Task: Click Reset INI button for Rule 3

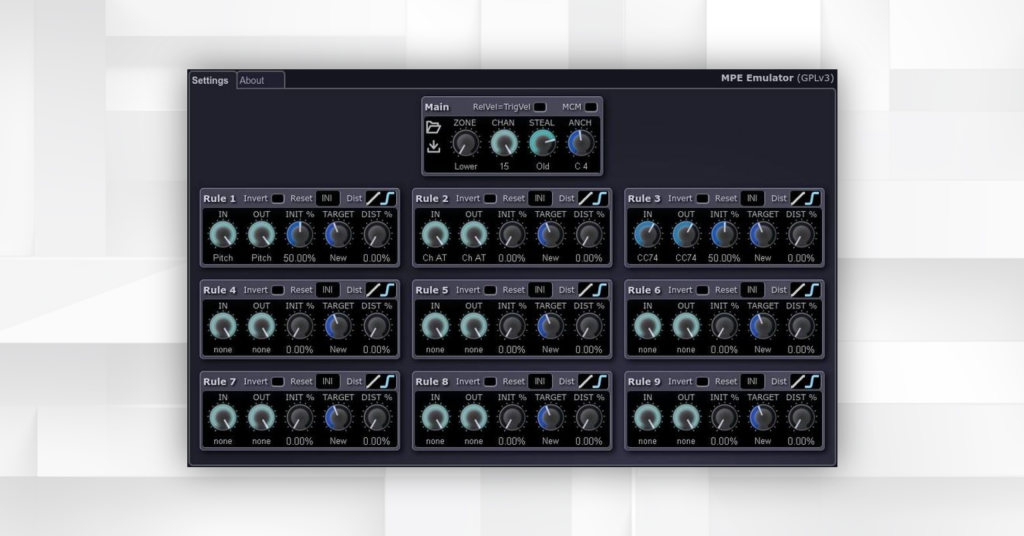Action: [x=752, y=198]
